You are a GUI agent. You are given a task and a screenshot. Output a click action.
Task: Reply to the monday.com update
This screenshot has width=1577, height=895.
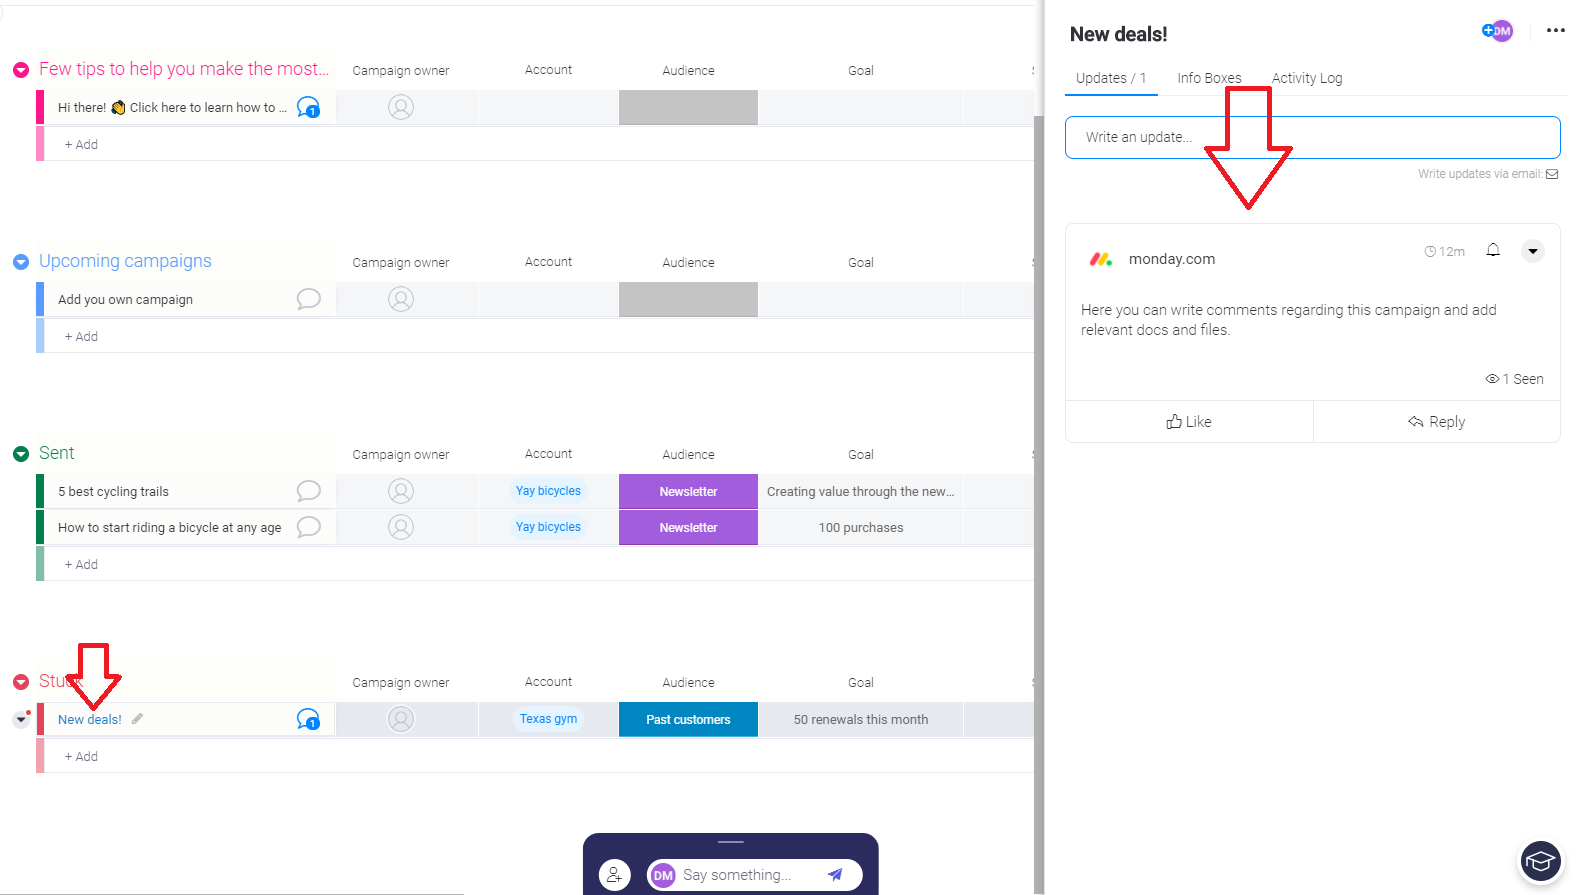1437,422
